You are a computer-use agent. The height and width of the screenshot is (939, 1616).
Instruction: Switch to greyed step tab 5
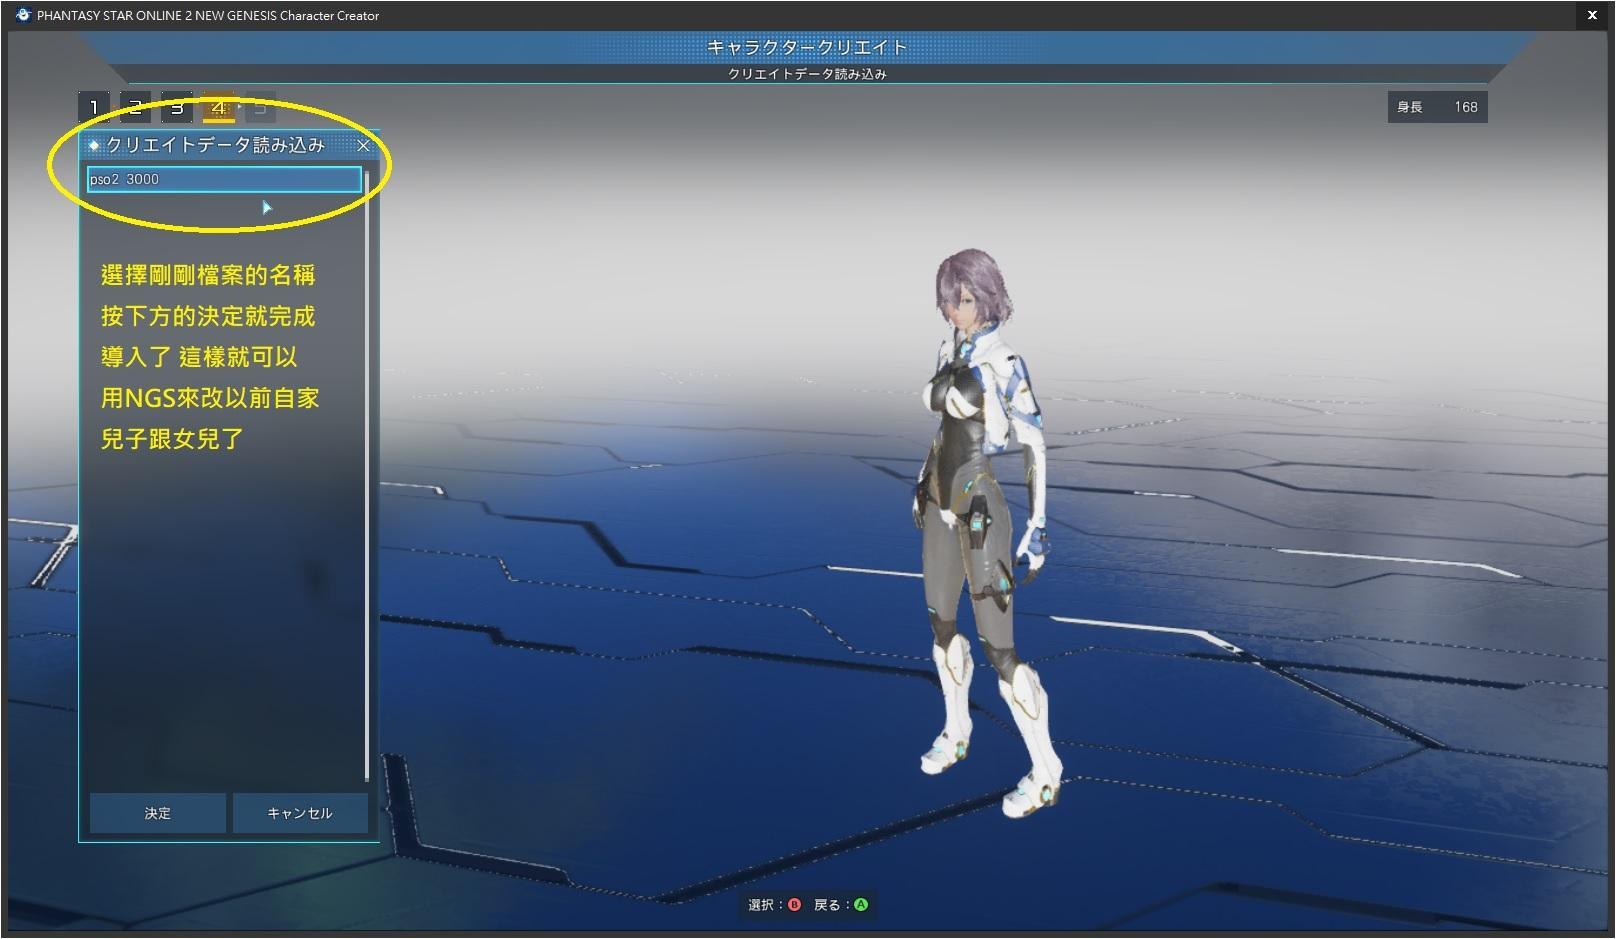coord(260,107)
